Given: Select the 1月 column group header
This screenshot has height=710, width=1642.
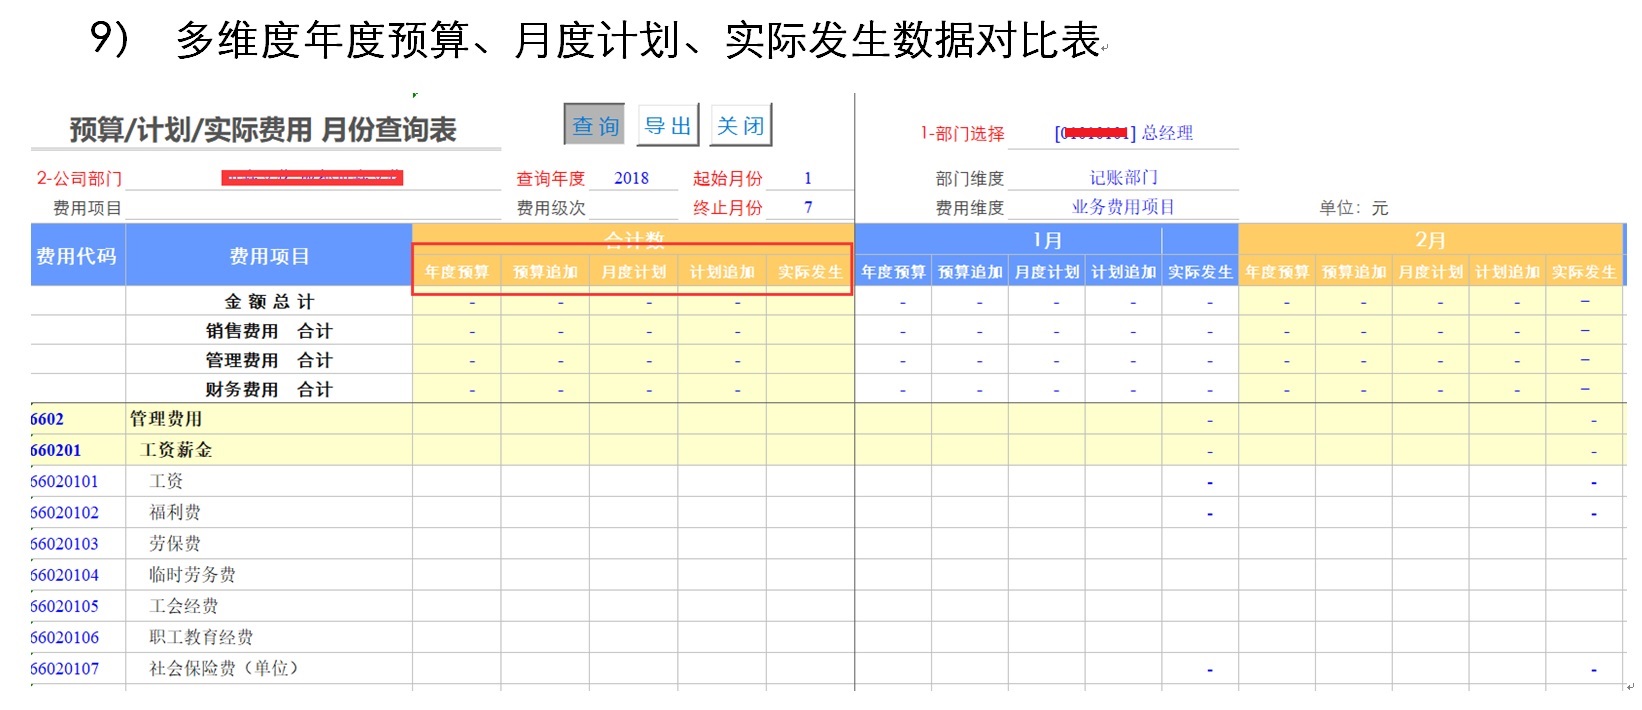Looking at the screenshot, I should (1046, 240).
